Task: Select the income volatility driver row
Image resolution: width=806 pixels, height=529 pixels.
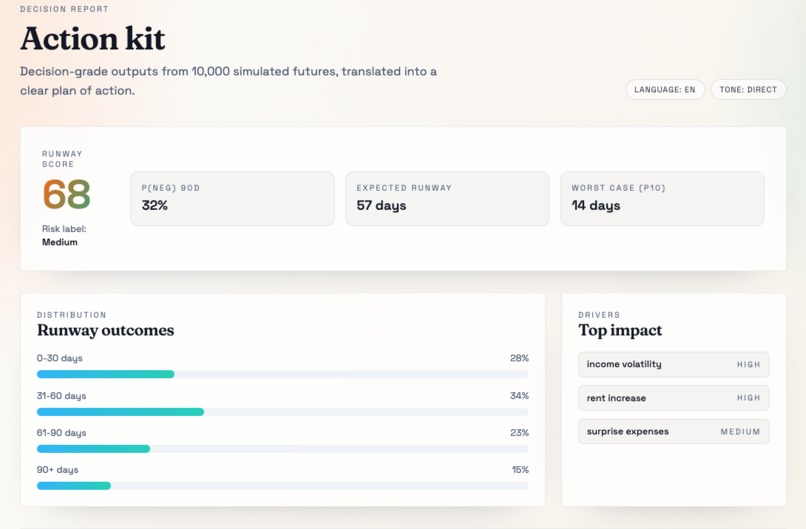Action: pos(673,364)
